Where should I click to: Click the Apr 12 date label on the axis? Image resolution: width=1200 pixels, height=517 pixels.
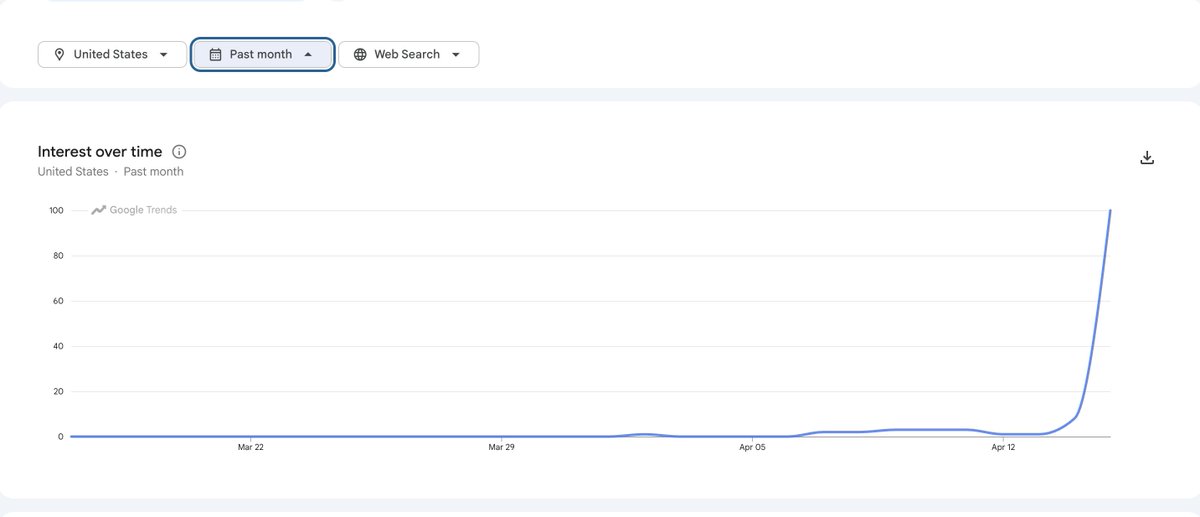1002,448
